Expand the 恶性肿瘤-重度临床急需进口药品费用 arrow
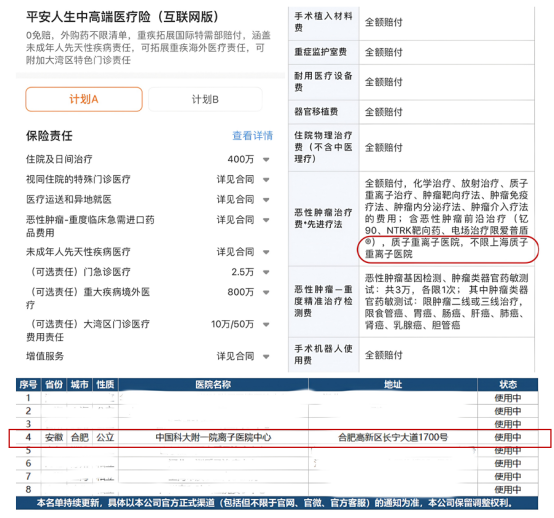The height and width of the screenshot is (518, 554). pyautogui.click(x=266, y=220)
